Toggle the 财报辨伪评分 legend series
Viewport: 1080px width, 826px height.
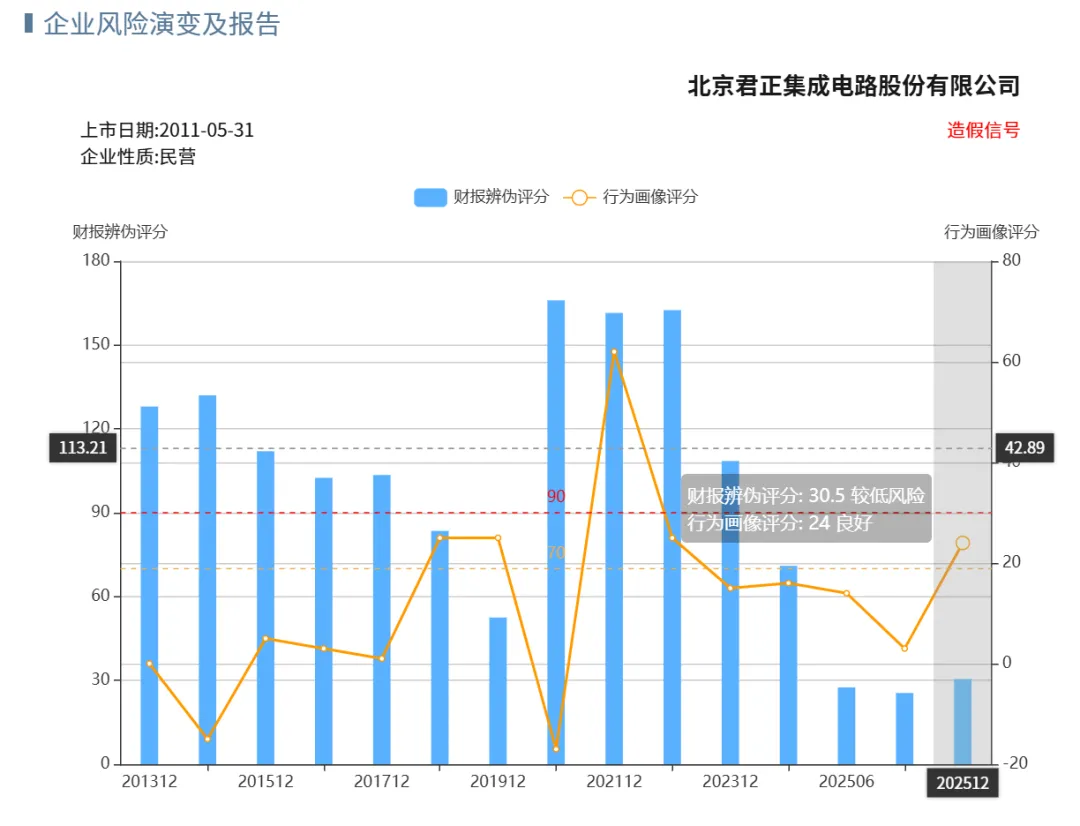click(481, 197)
